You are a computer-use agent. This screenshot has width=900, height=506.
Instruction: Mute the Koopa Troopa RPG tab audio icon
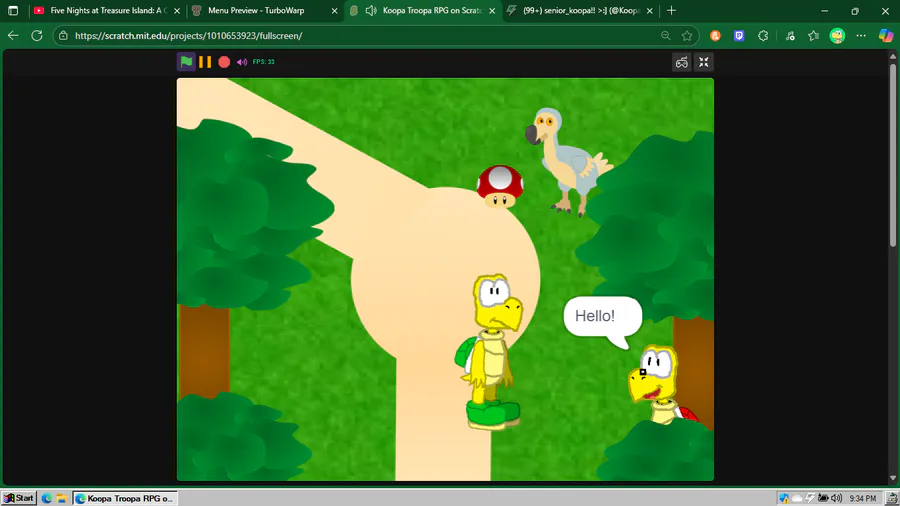(x=371, y=10)
